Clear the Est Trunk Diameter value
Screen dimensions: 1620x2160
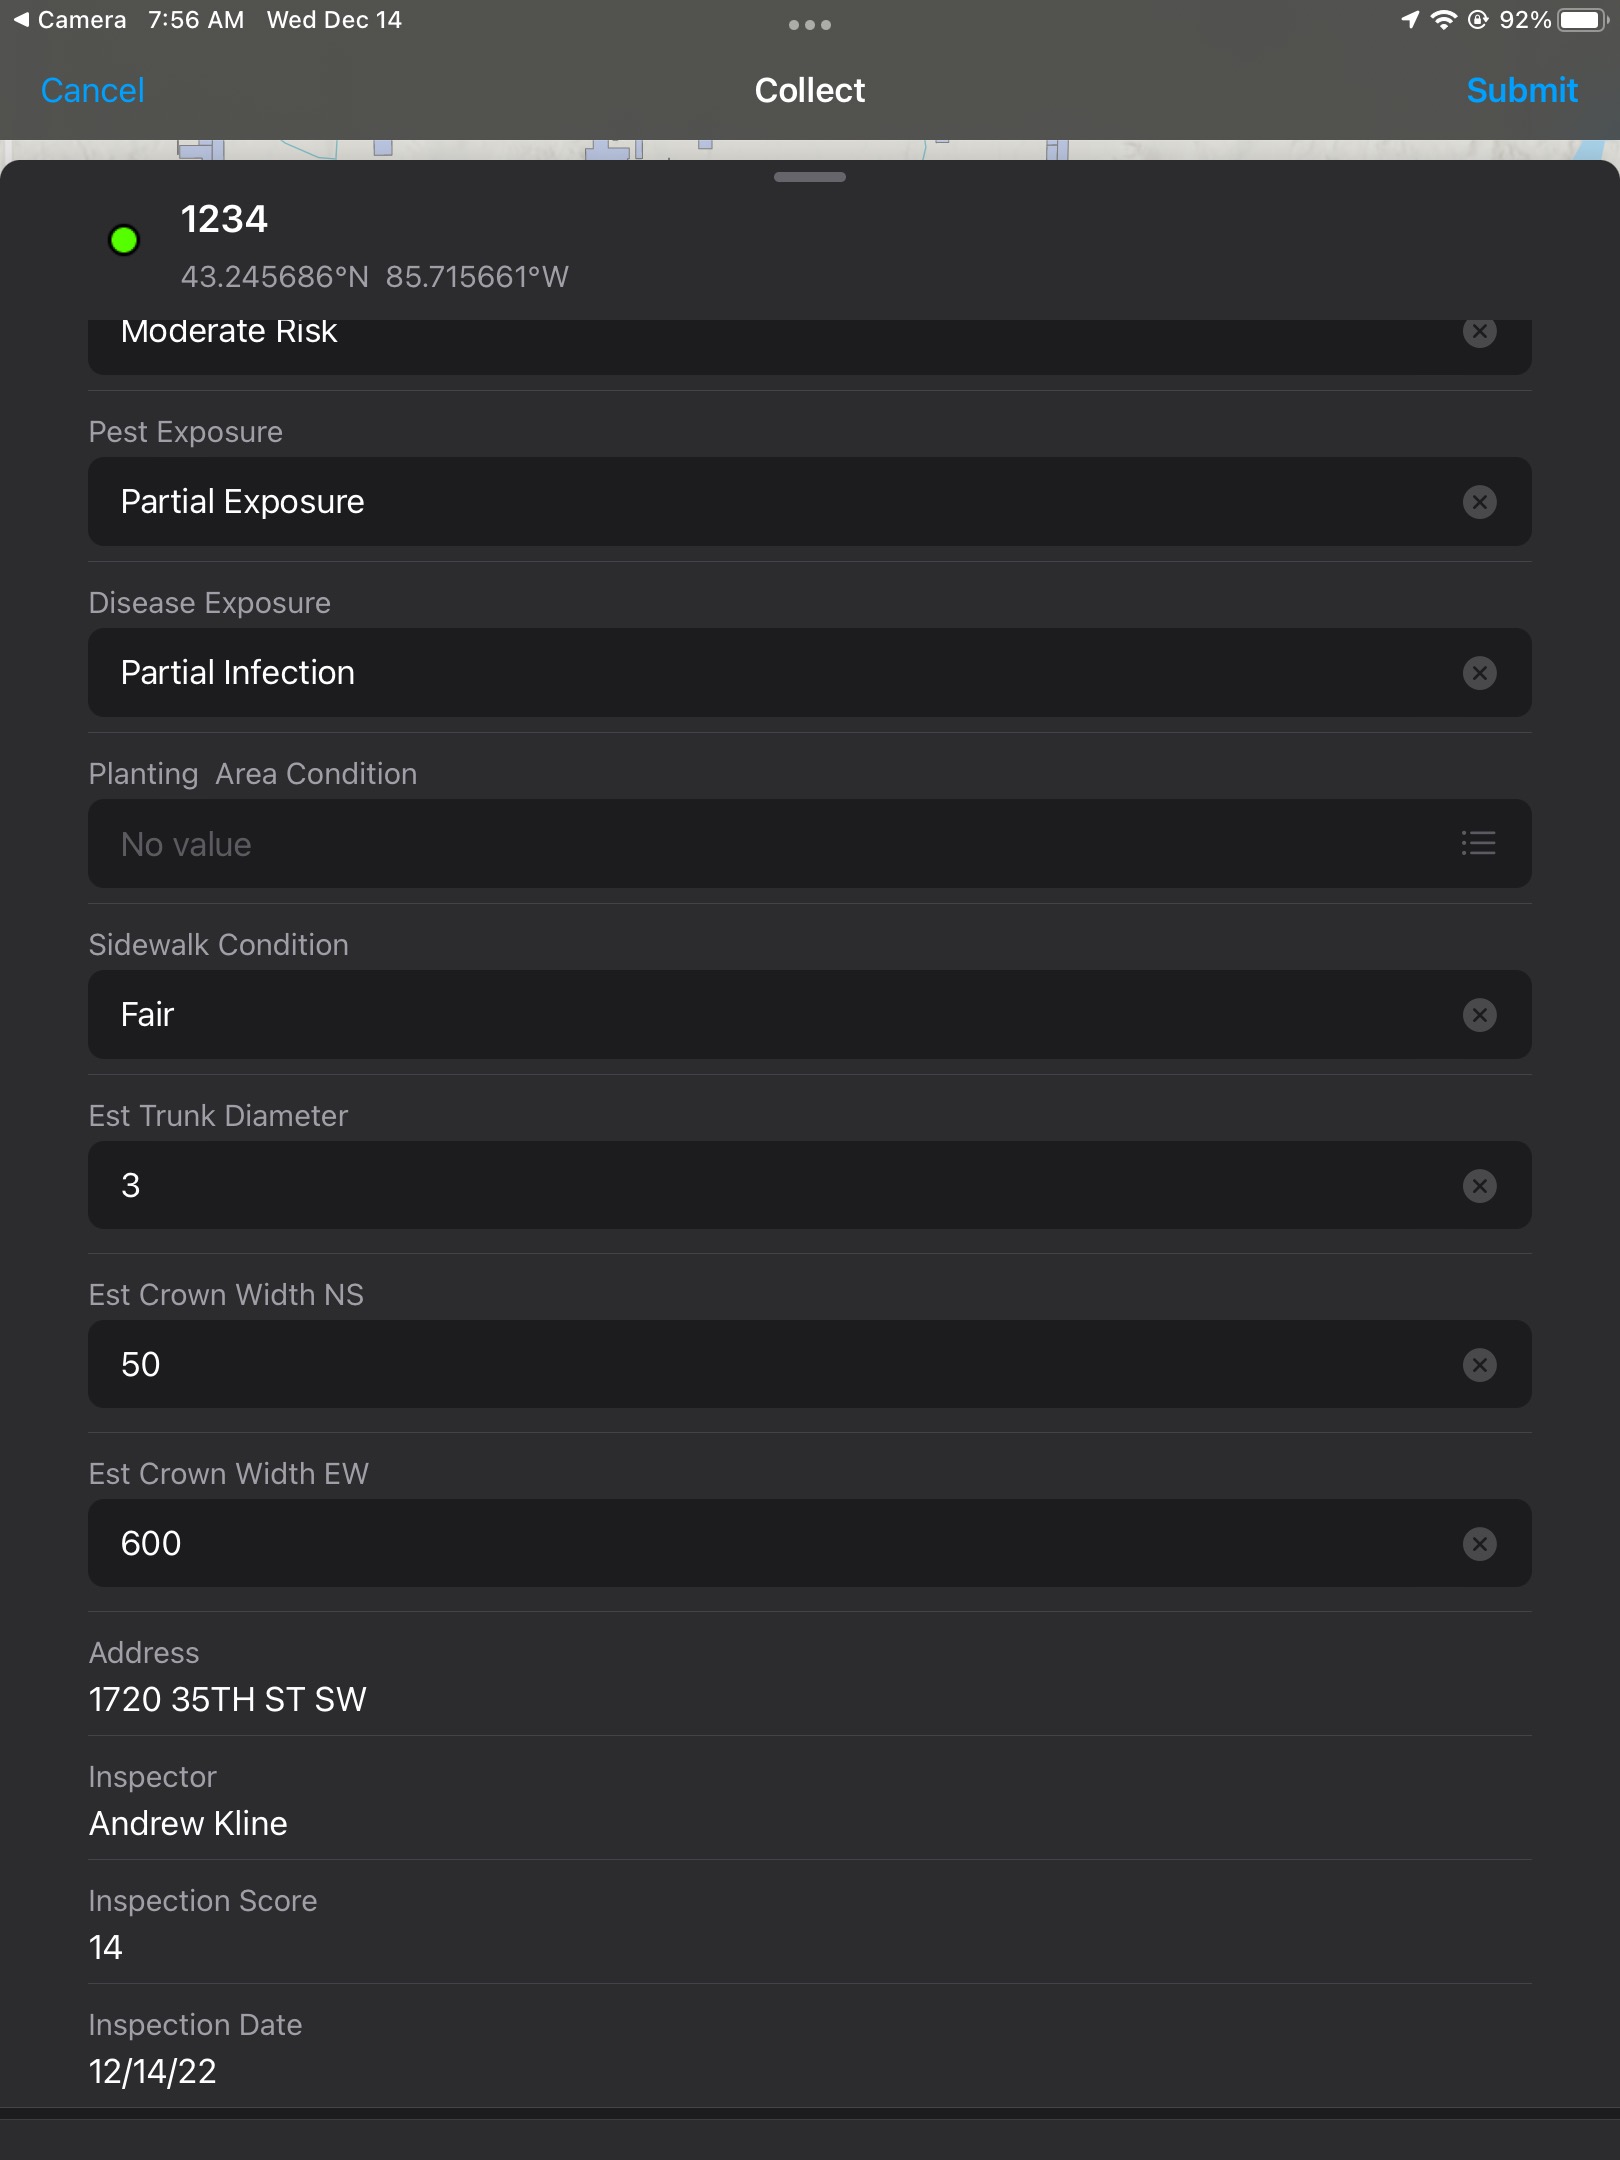1479,1186
